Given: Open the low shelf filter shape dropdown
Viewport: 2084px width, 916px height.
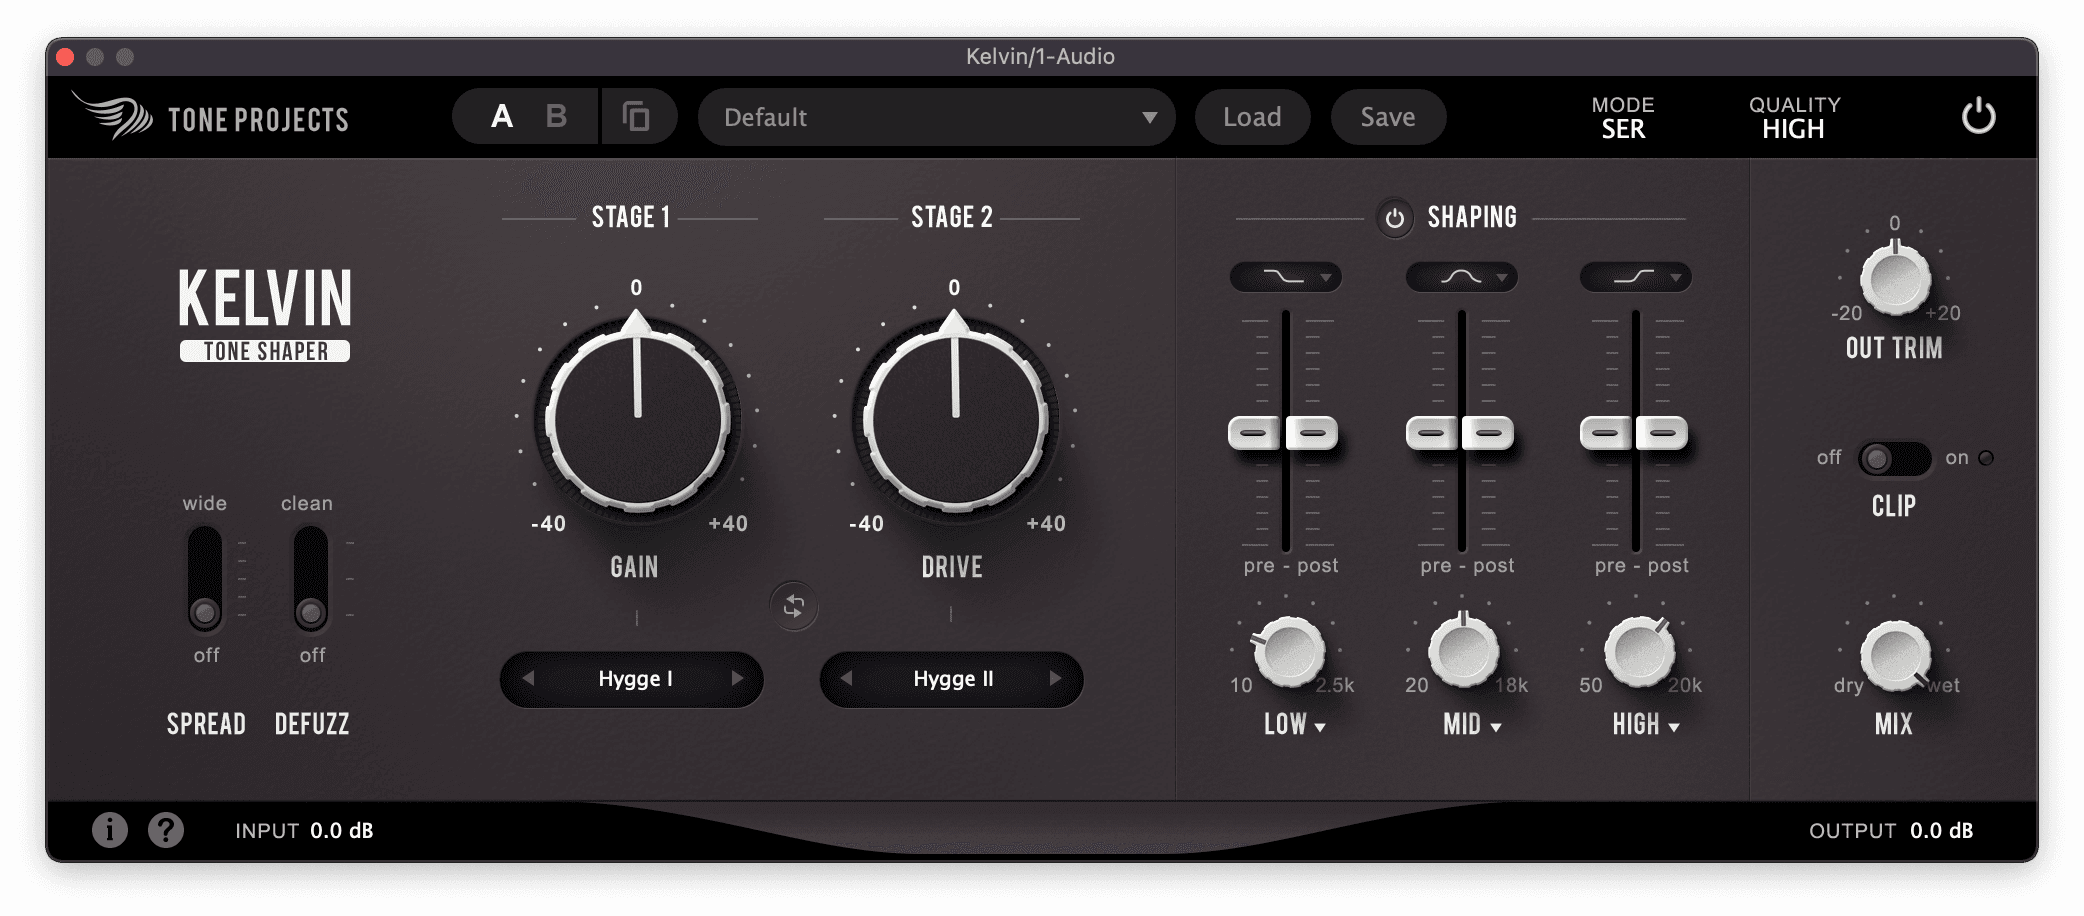Looking at the screenshot, I should [x=1285, y=277].
